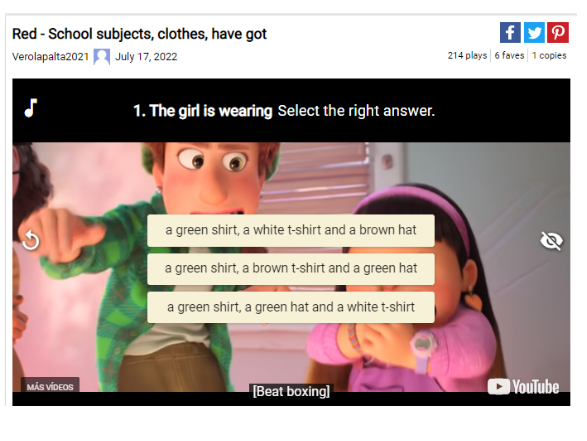This screenshot has height=441, width=587.
Task: Click the replay circular arrow icon
Action: [x=31, y=240]
